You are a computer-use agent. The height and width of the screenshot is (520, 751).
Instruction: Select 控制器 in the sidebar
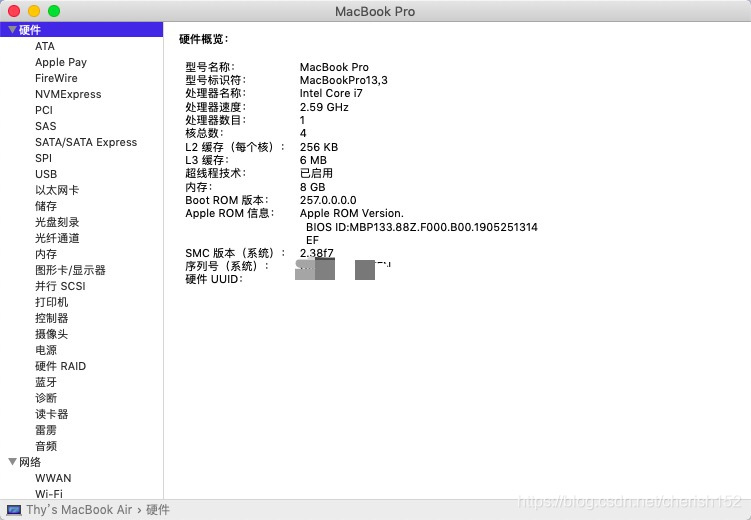tap(52, 318)
